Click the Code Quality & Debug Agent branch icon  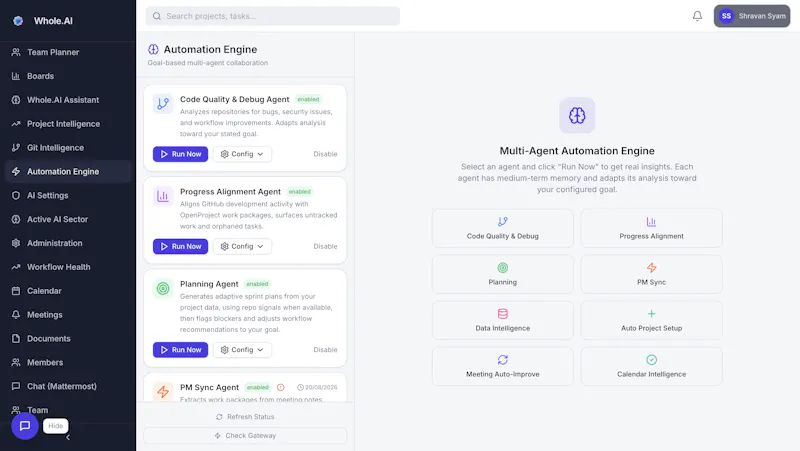(x=163, y=104)
